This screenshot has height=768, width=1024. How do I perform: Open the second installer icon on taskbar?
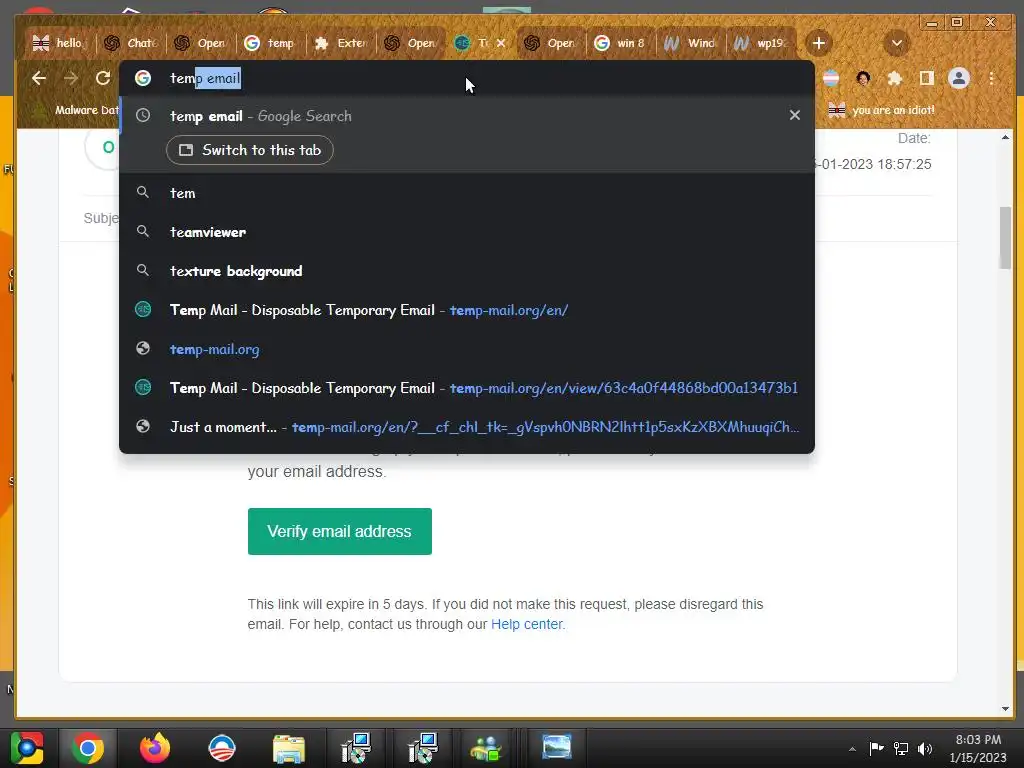(423, 748)
